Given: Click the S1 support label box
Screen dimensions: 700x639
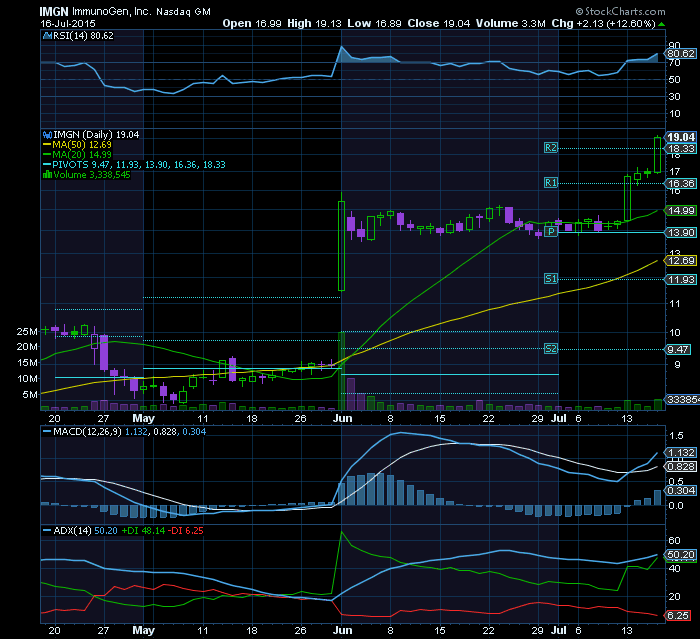Looking at the screenshot, I should (551, 279).
